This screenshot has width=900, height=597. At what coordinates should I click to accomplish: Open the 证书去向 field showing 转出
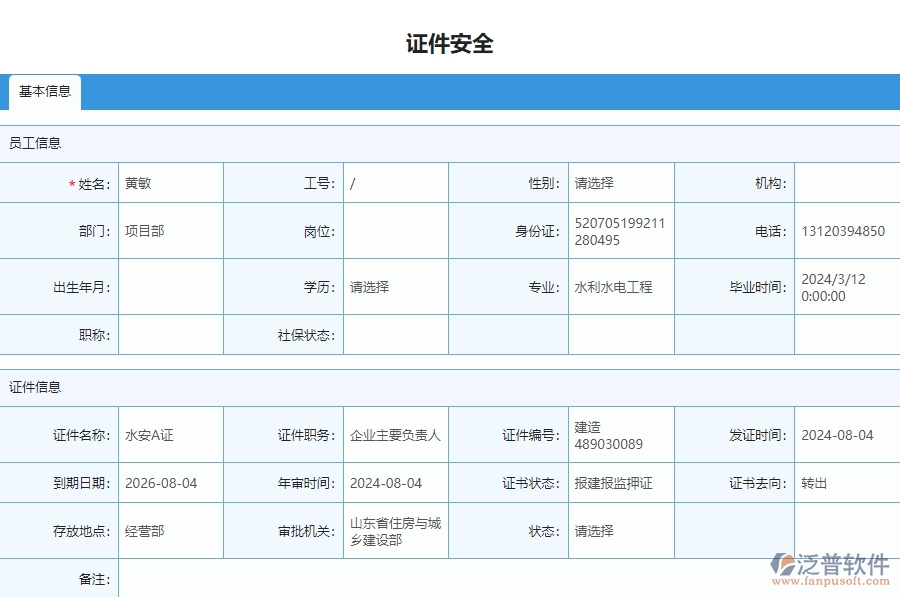(845, 482)
